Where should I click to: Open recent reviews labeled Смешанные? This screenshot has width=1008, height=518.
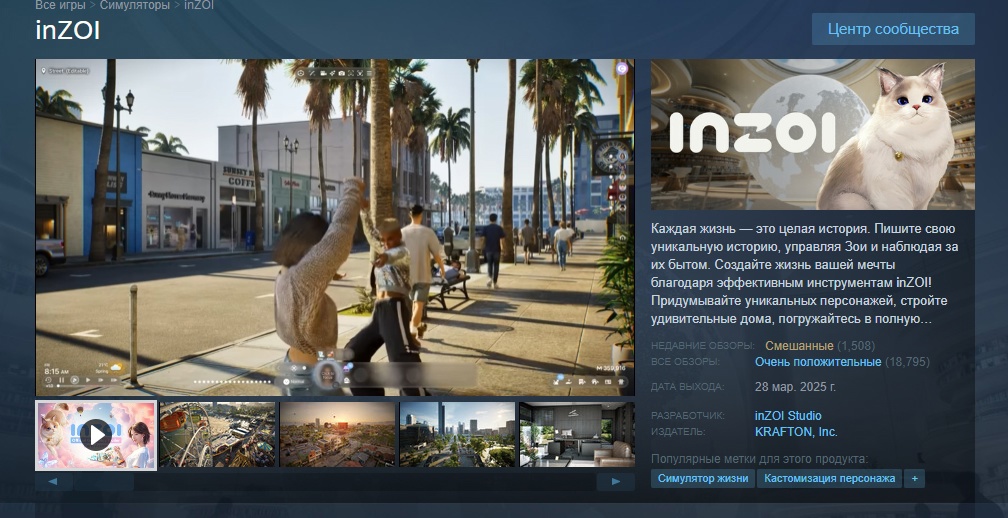click(x=799, y=346)
